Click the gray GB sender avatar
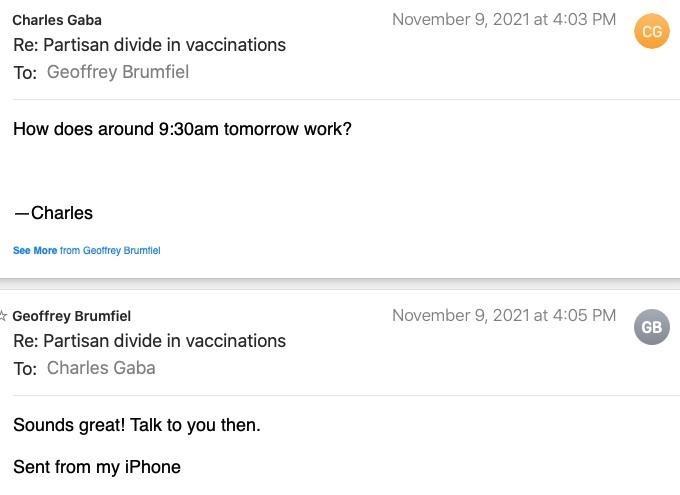Screen dimensions: 680x495 [651, 327]
